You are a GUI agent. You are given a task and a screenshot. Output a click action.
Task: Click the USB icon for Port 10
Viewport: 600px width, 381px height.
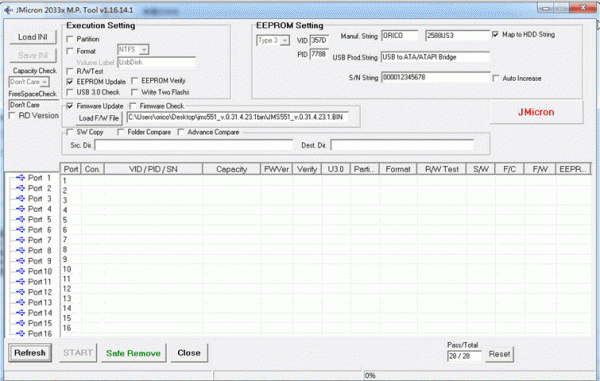pyautogui.click(x=20, y=271)
